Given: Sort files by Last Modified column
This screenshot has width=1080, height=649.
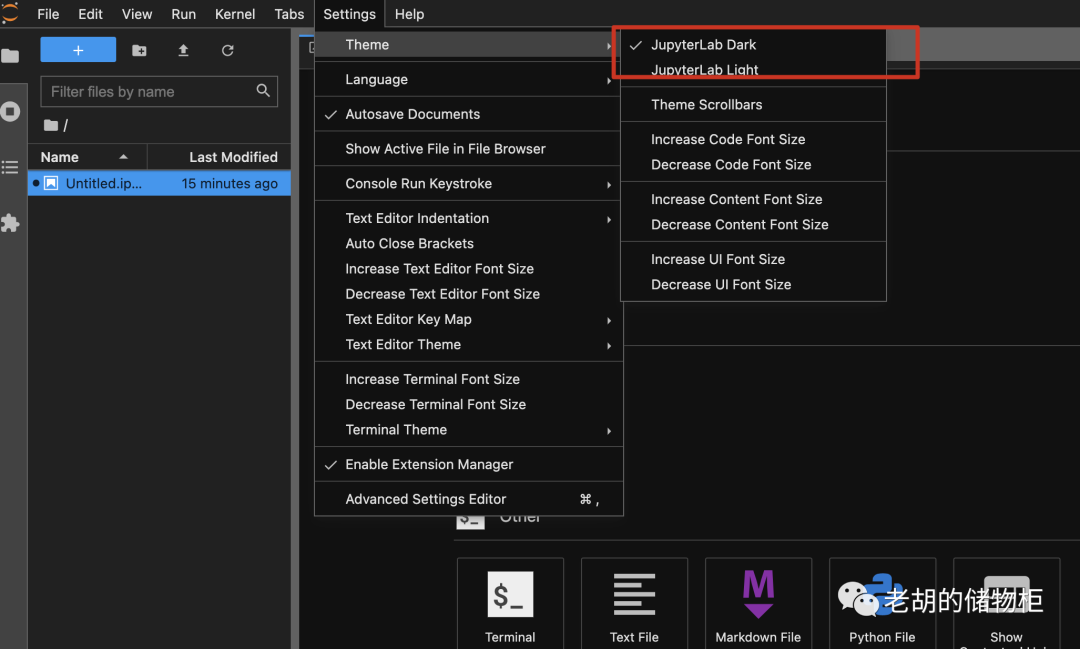Looking at the screenshot, I should 219,157.
